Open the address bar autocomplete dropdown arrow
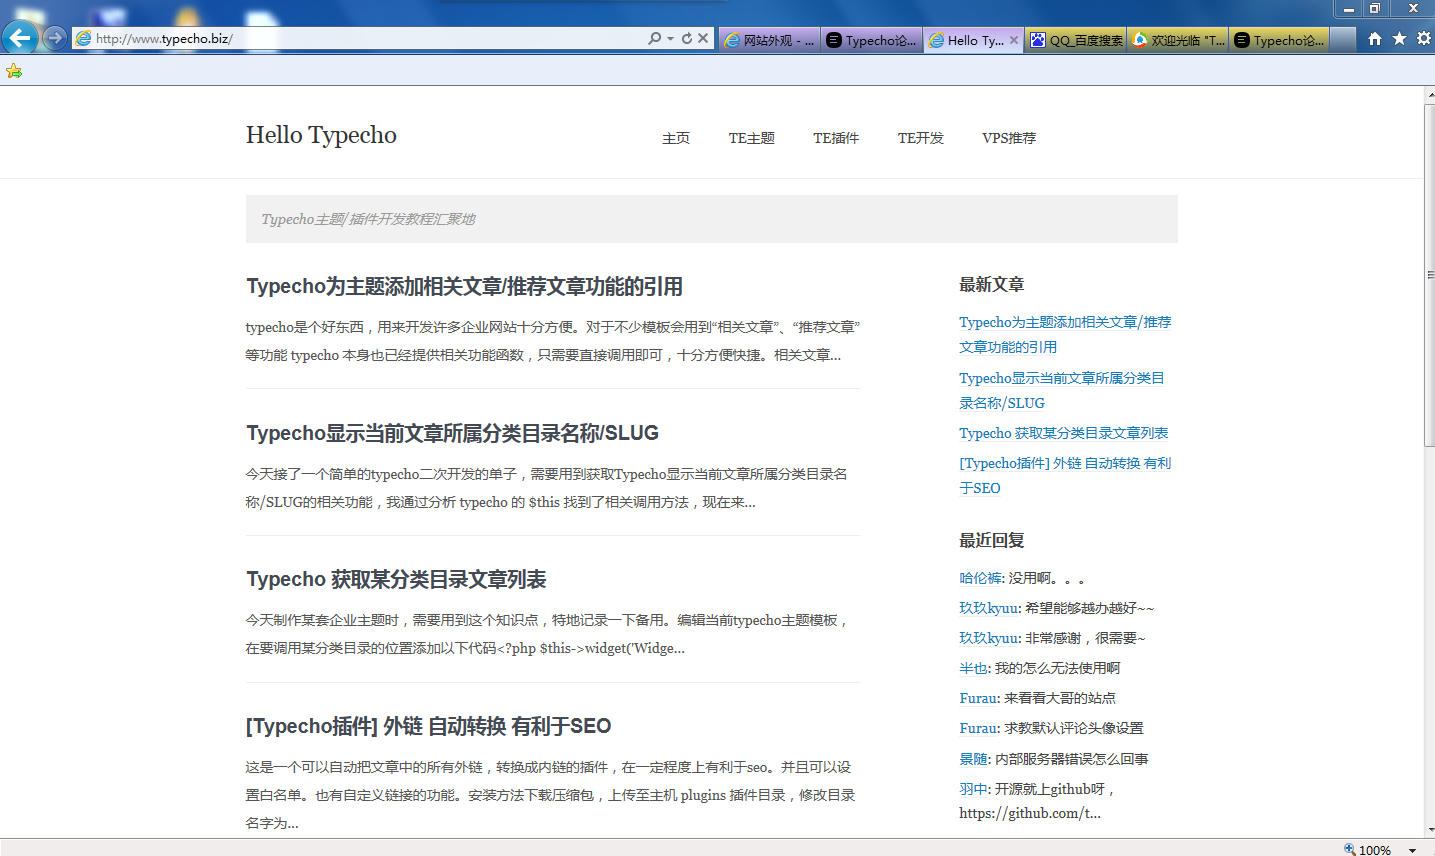The height and width of the screenshot is (856, 1435). coord(670,38)
